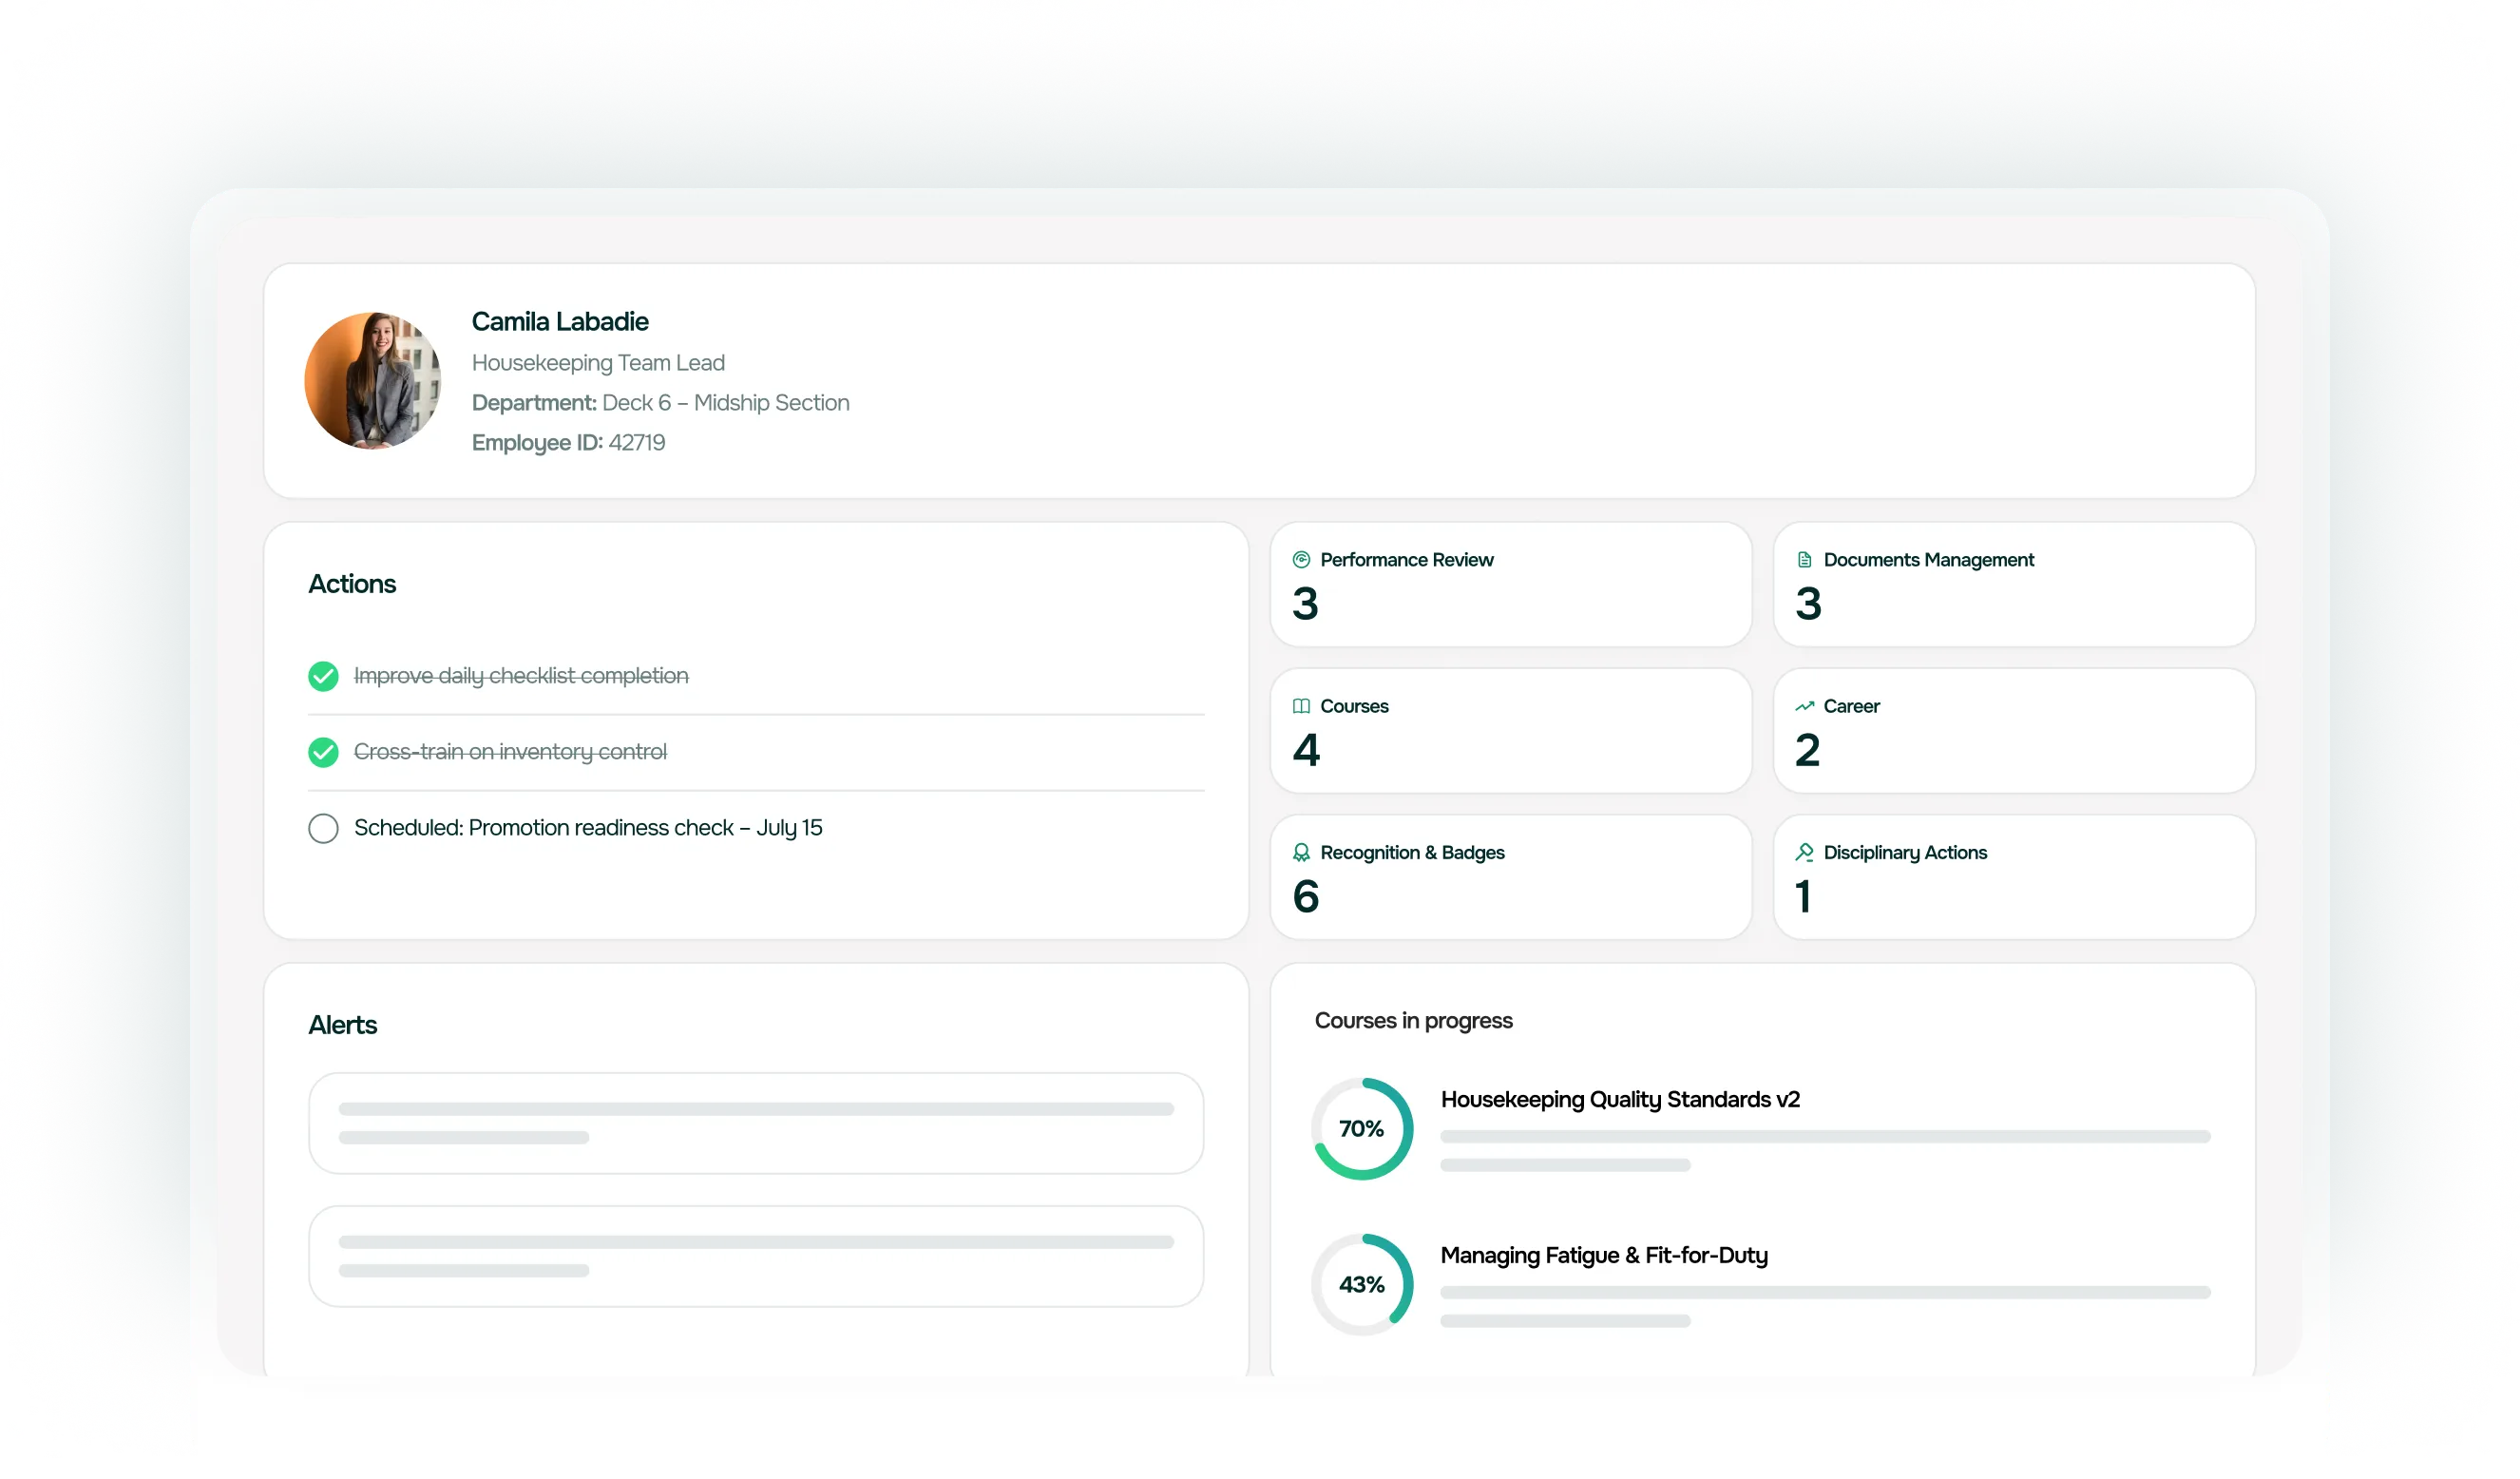The width and height of the screenshot is (2520, 1479).
Task: Click the Performance Review target icon
Action: pos(1301,560)
